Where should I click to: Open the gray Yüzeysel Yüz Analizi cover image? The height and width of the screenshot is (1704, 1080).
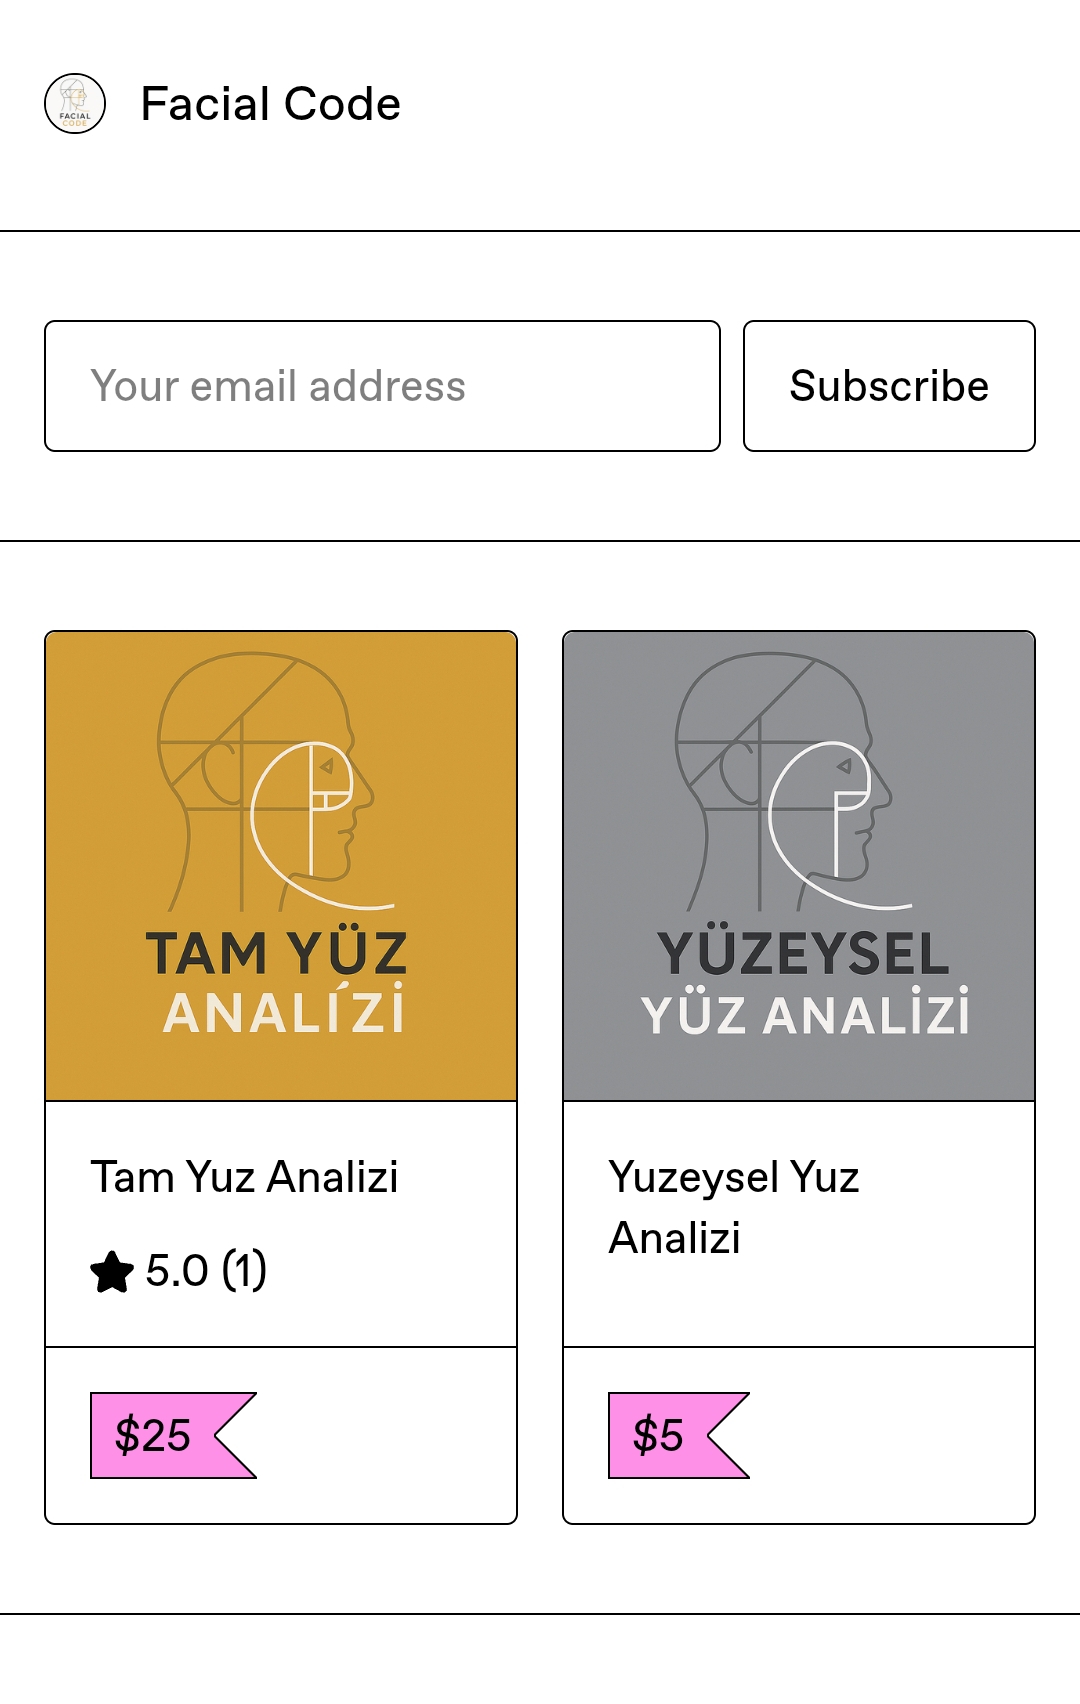click(x=799, y=866)
